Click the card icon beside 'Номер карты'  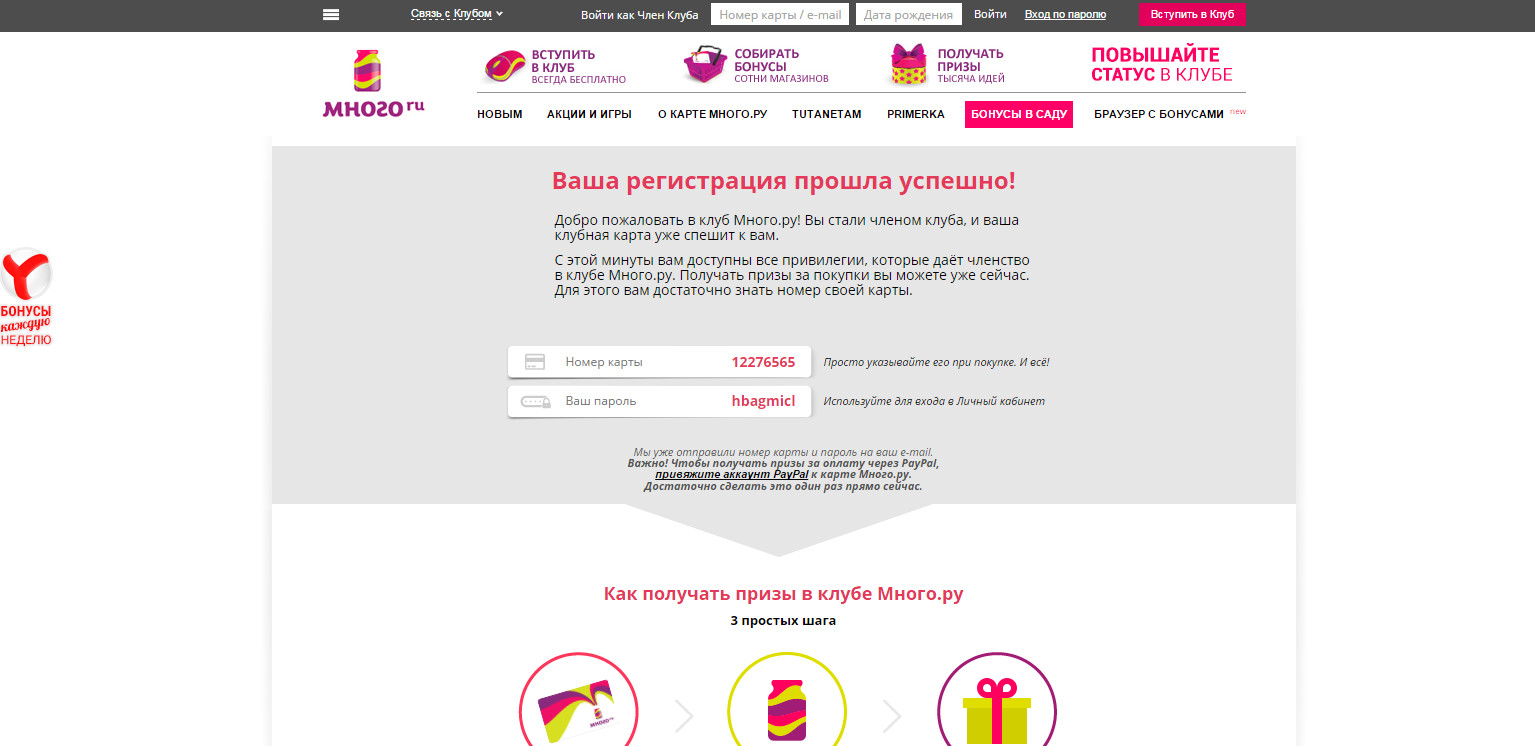(x=535, y=362)
